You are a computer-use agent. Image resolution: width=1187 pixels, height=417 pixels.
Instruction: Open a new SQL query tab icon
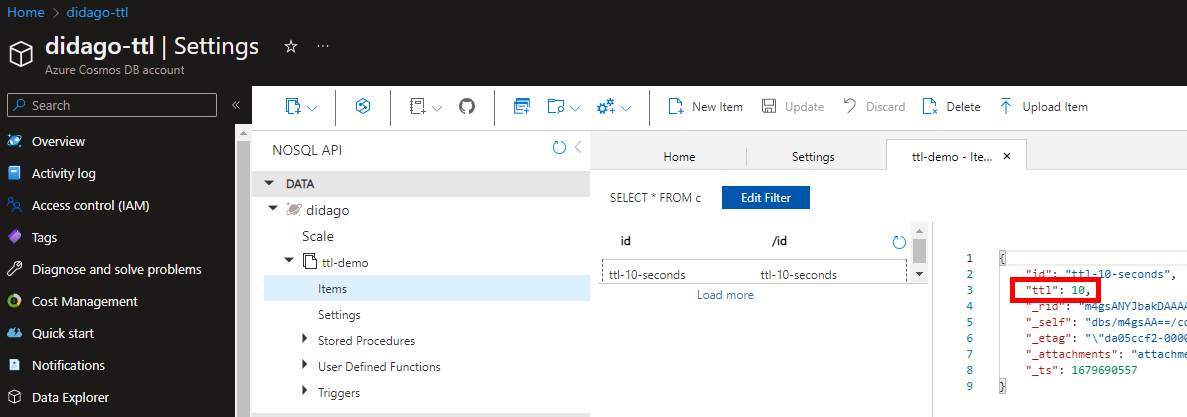click(521, 106)
